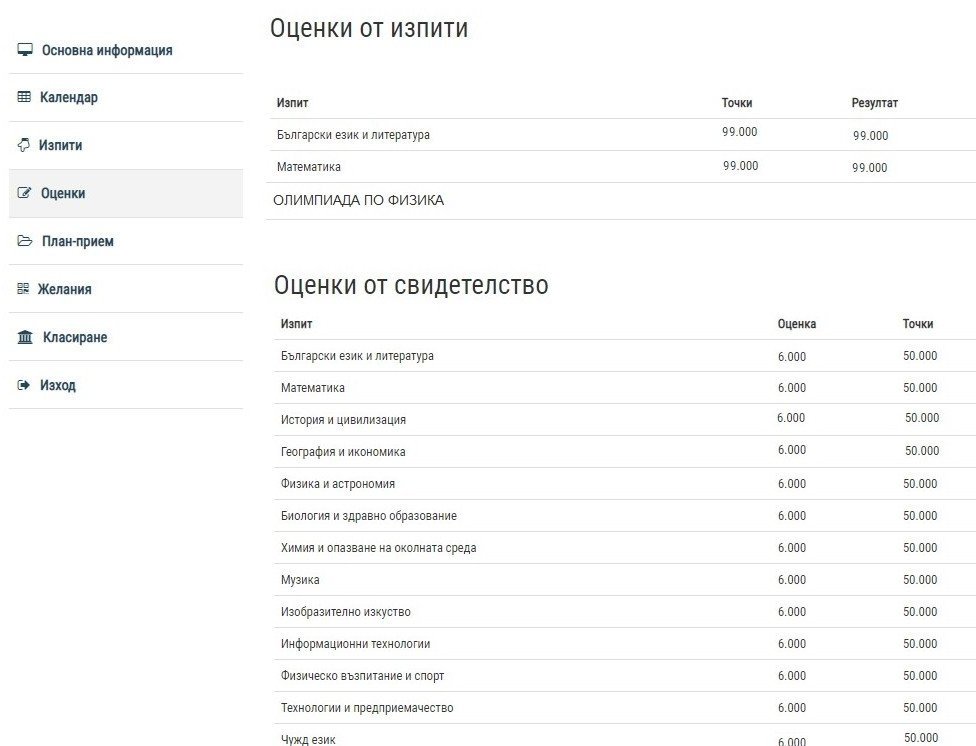The image size is (976, 746).
Task: Open the Изпити page from sidebar
Action: [61, 145]
